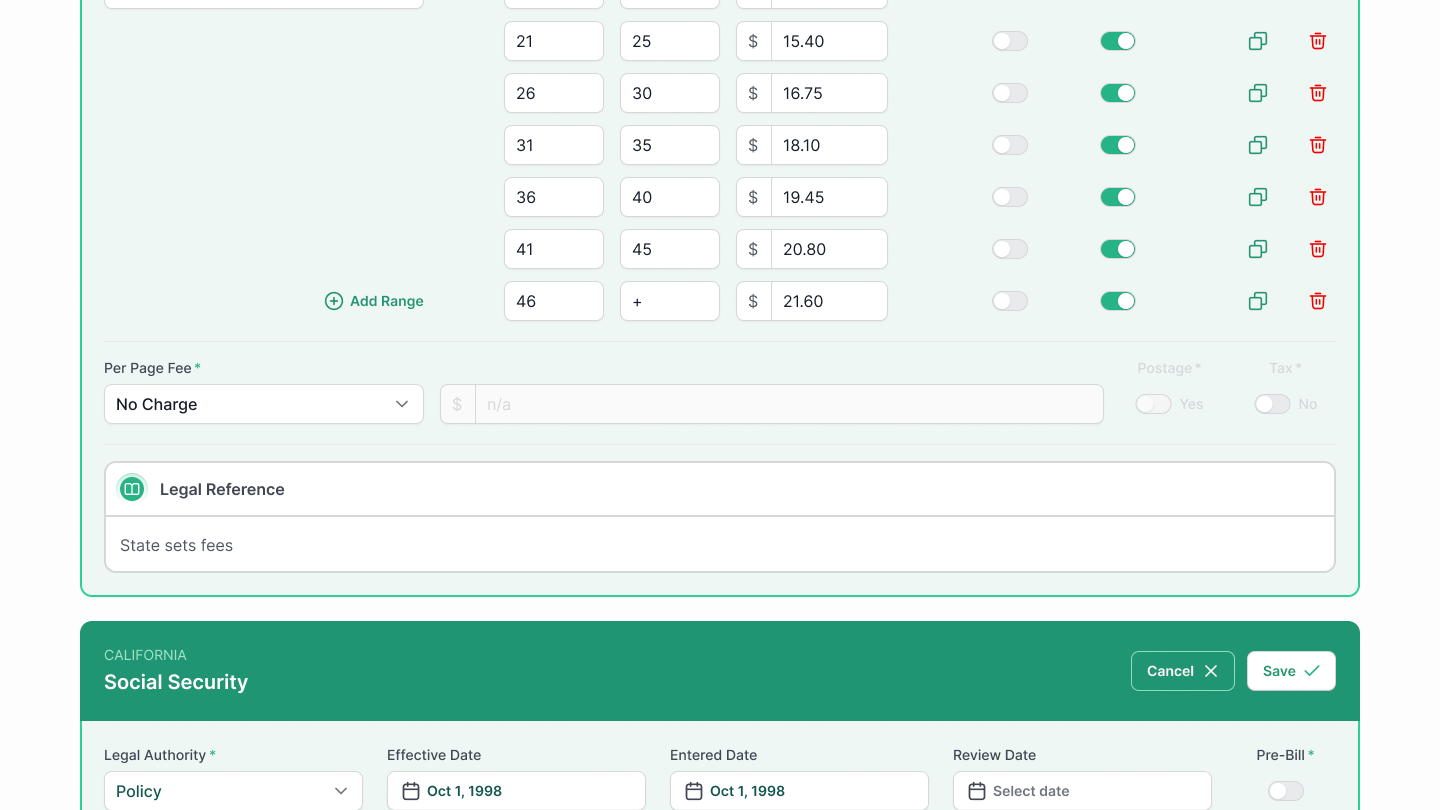Open the Effective Date Oct 1, 1998 picker

click(516, 791)
